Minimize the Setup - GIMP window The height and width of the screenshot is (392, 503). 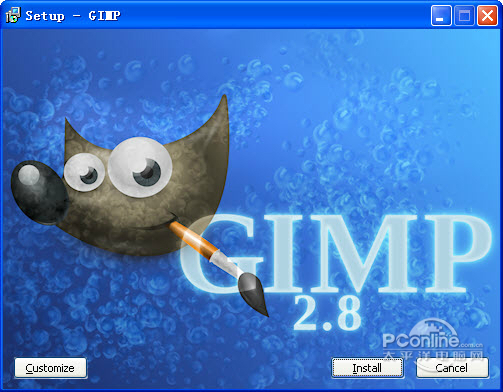441,16
